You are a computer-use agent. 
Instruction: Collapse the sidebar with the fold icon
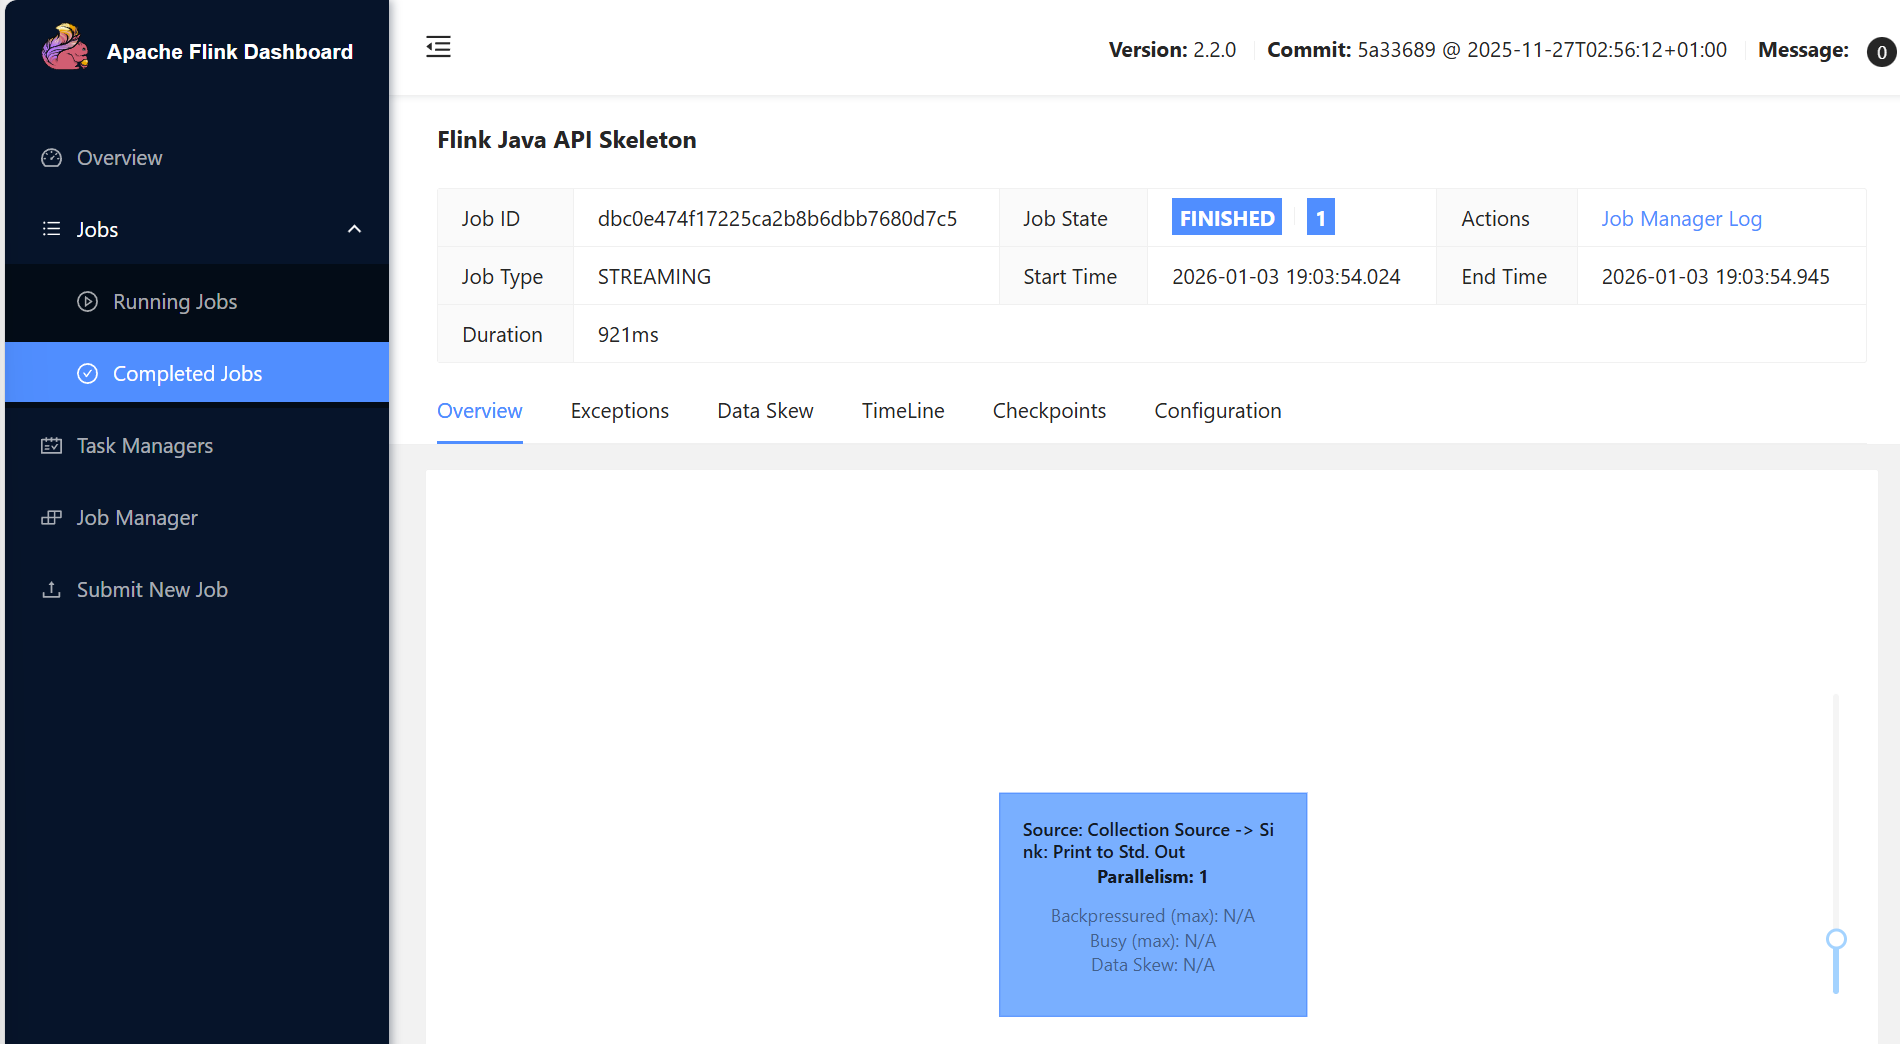(438, 47)
